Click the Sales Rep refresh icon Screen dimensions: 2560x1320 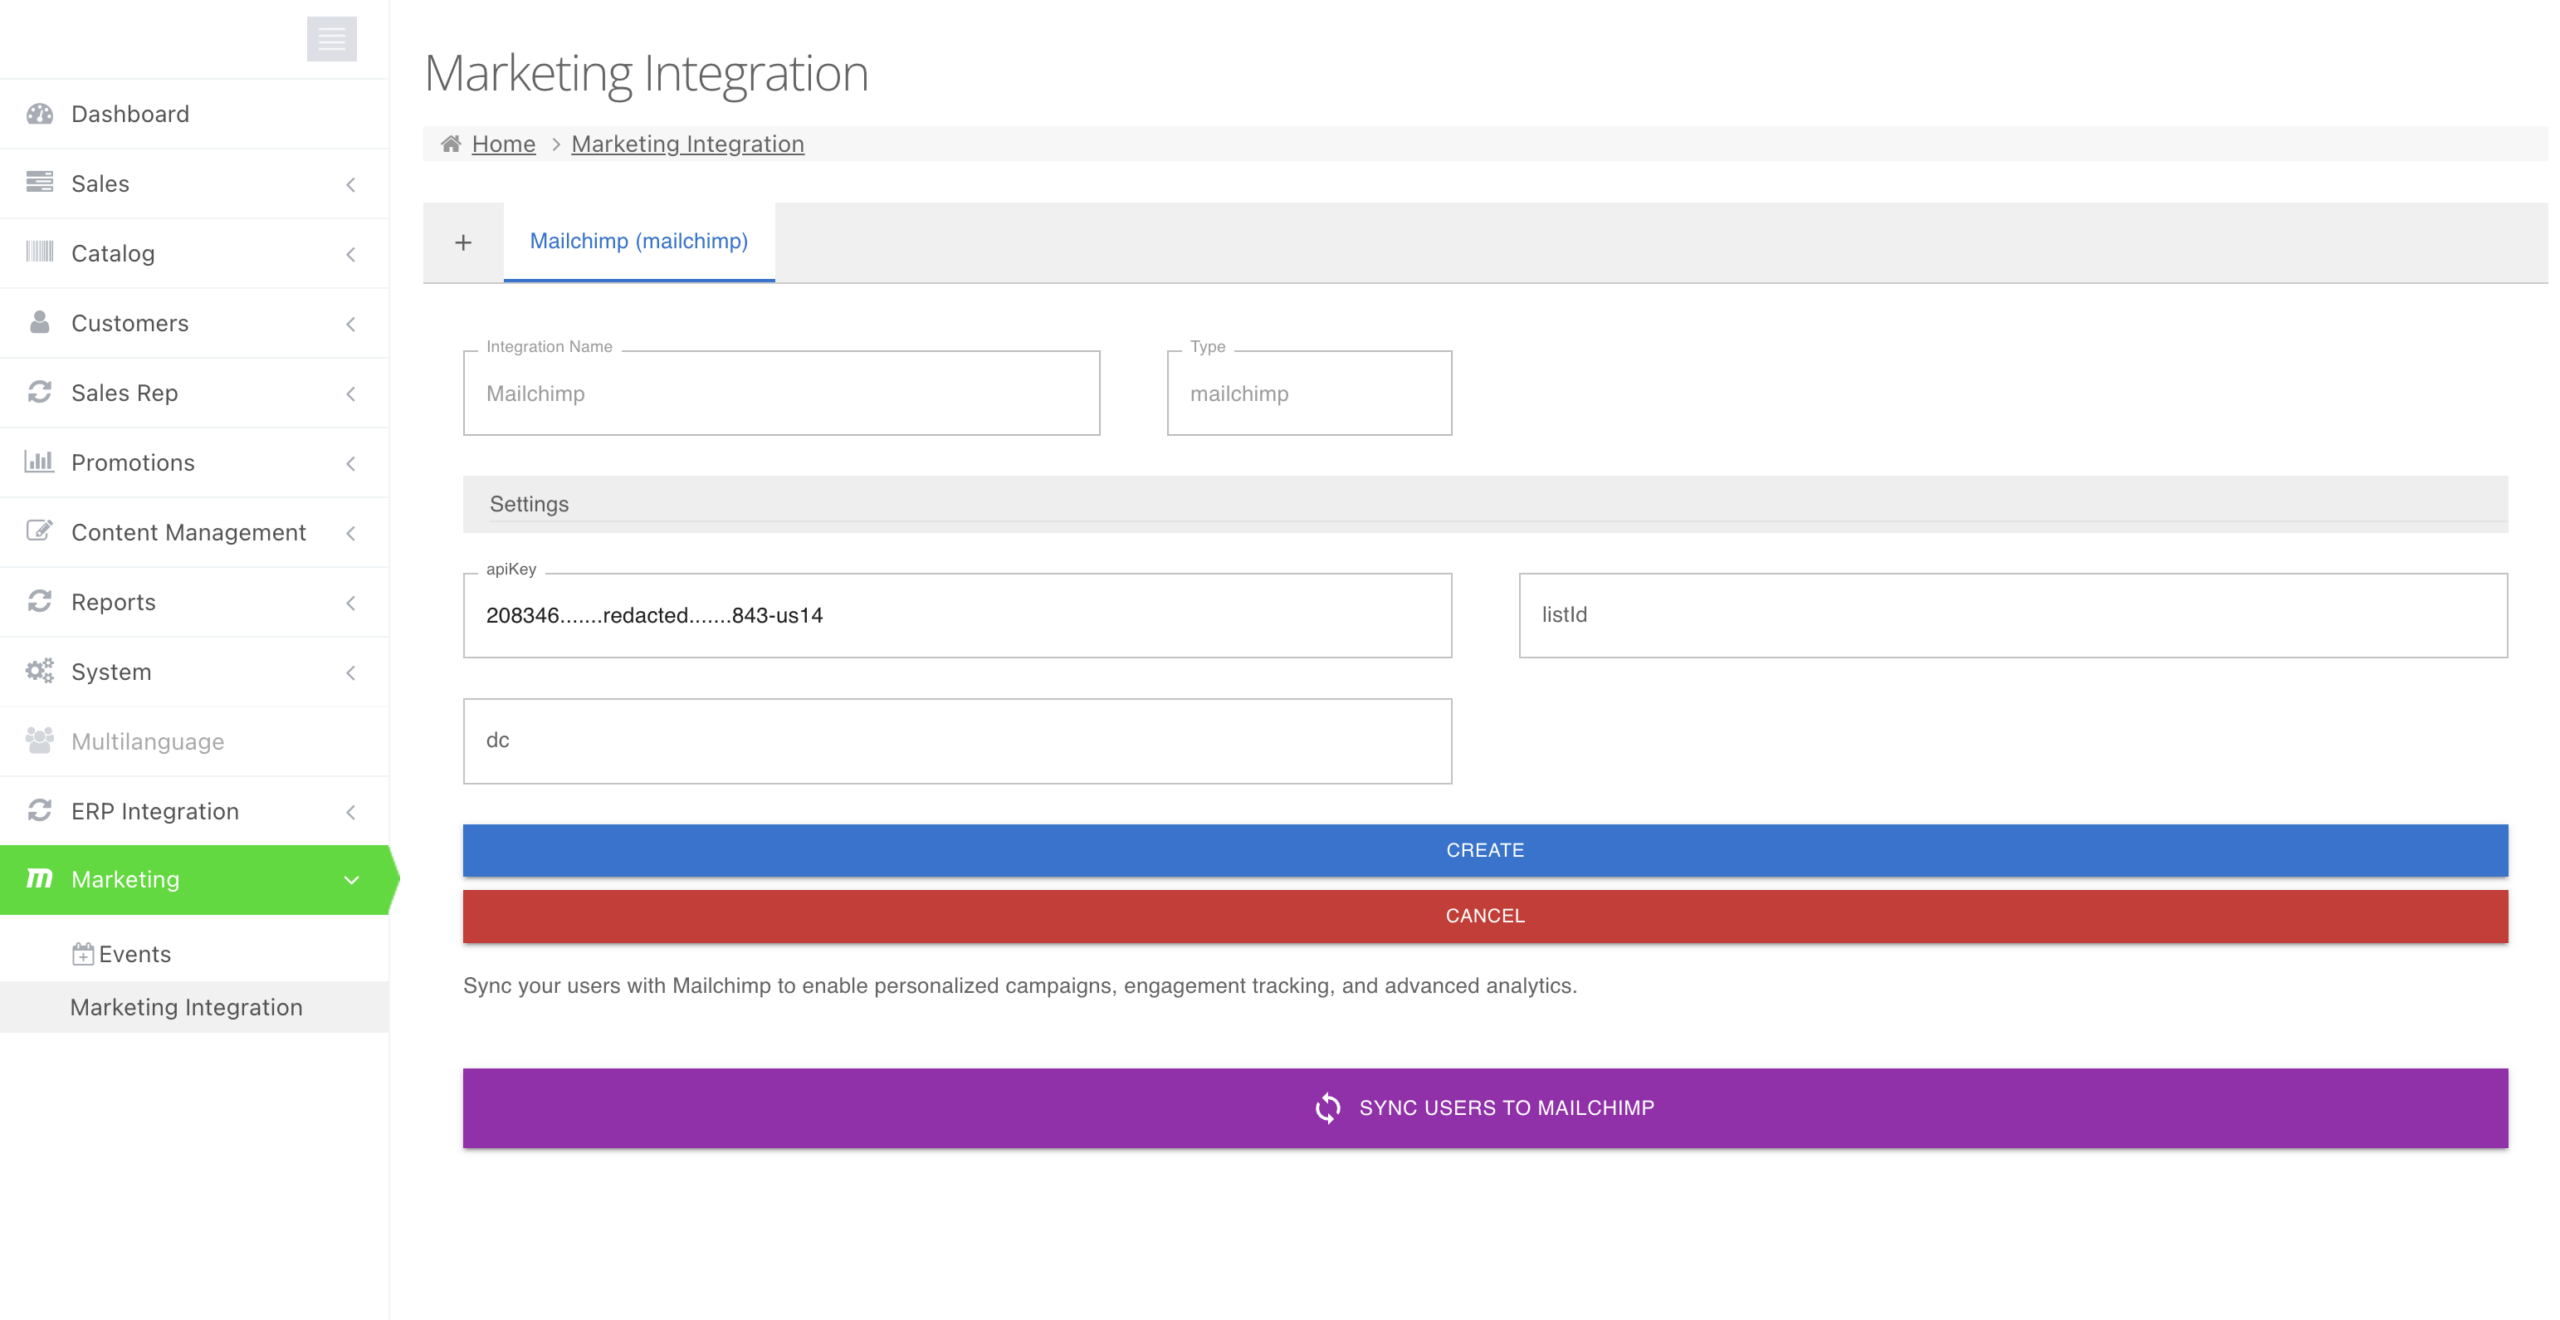[x=39, y=392]
